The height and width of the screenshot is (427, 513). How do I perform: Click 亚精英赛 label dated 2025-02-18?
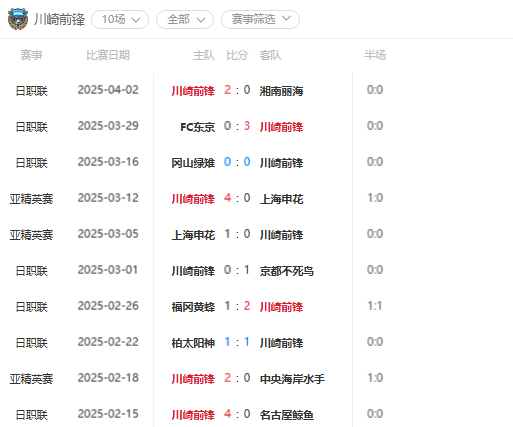pos(31,379)
